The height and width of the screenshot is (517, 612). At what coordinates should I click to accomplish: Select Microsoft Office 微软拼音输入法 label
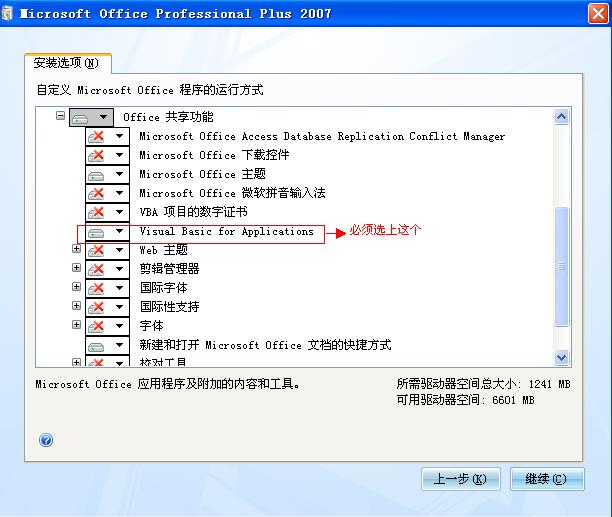click(x=232, y=193)
